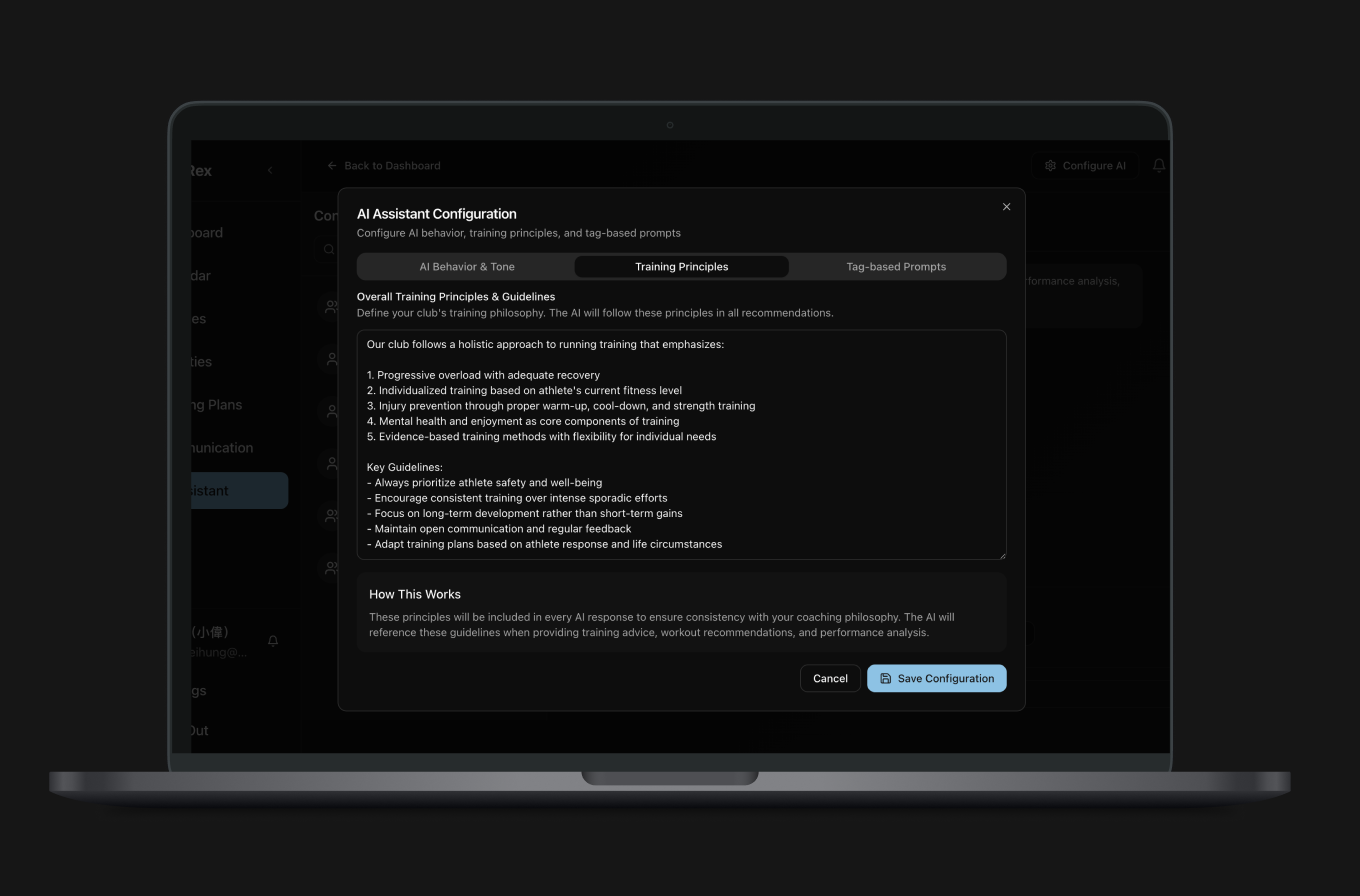The width and height of the screenshot is (1360, 896).
Task: Click the search icon in the conversations panel
Action: [x=327, y=249]
